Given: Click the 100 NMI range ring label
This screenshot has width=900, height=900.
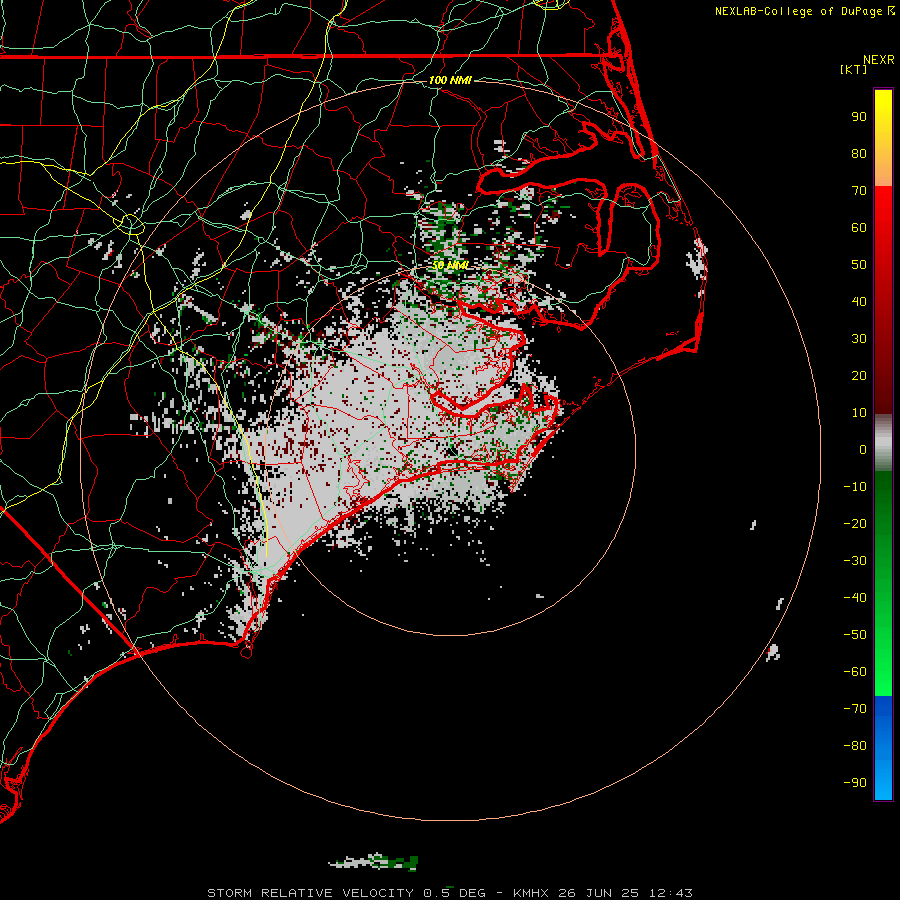Looking at the screenshot, I should (450, 80).
